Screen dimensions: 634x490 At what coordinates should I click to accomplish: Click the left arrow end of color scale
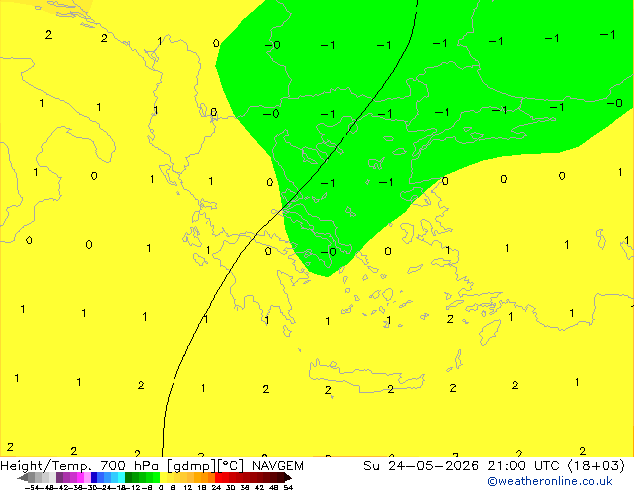[x=23, y=478]
